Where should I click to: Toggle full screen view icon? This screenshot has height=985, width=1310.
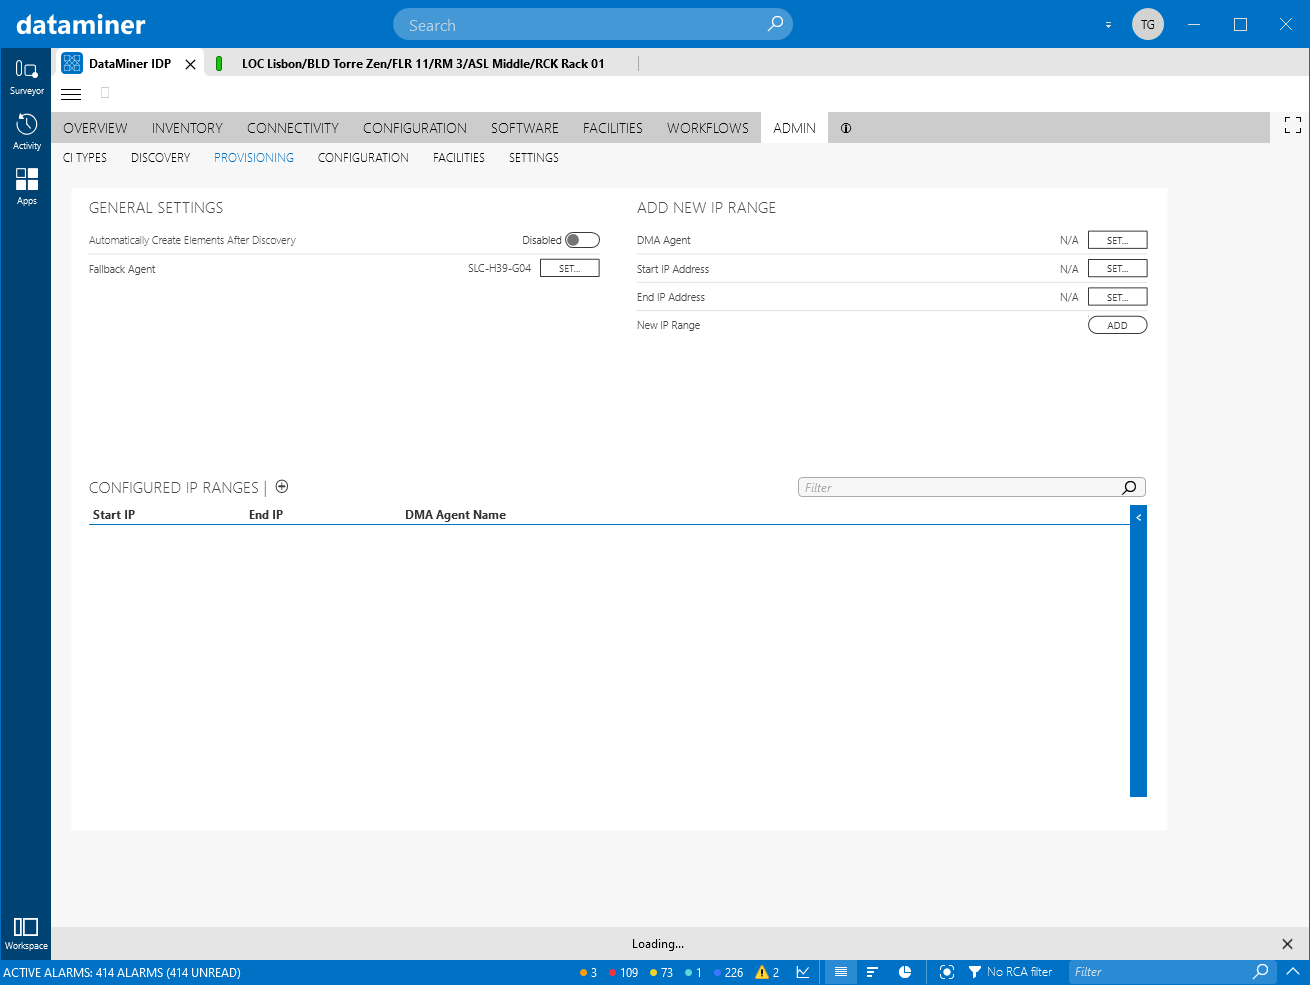pyautogui.click(x=1293, y=125)
